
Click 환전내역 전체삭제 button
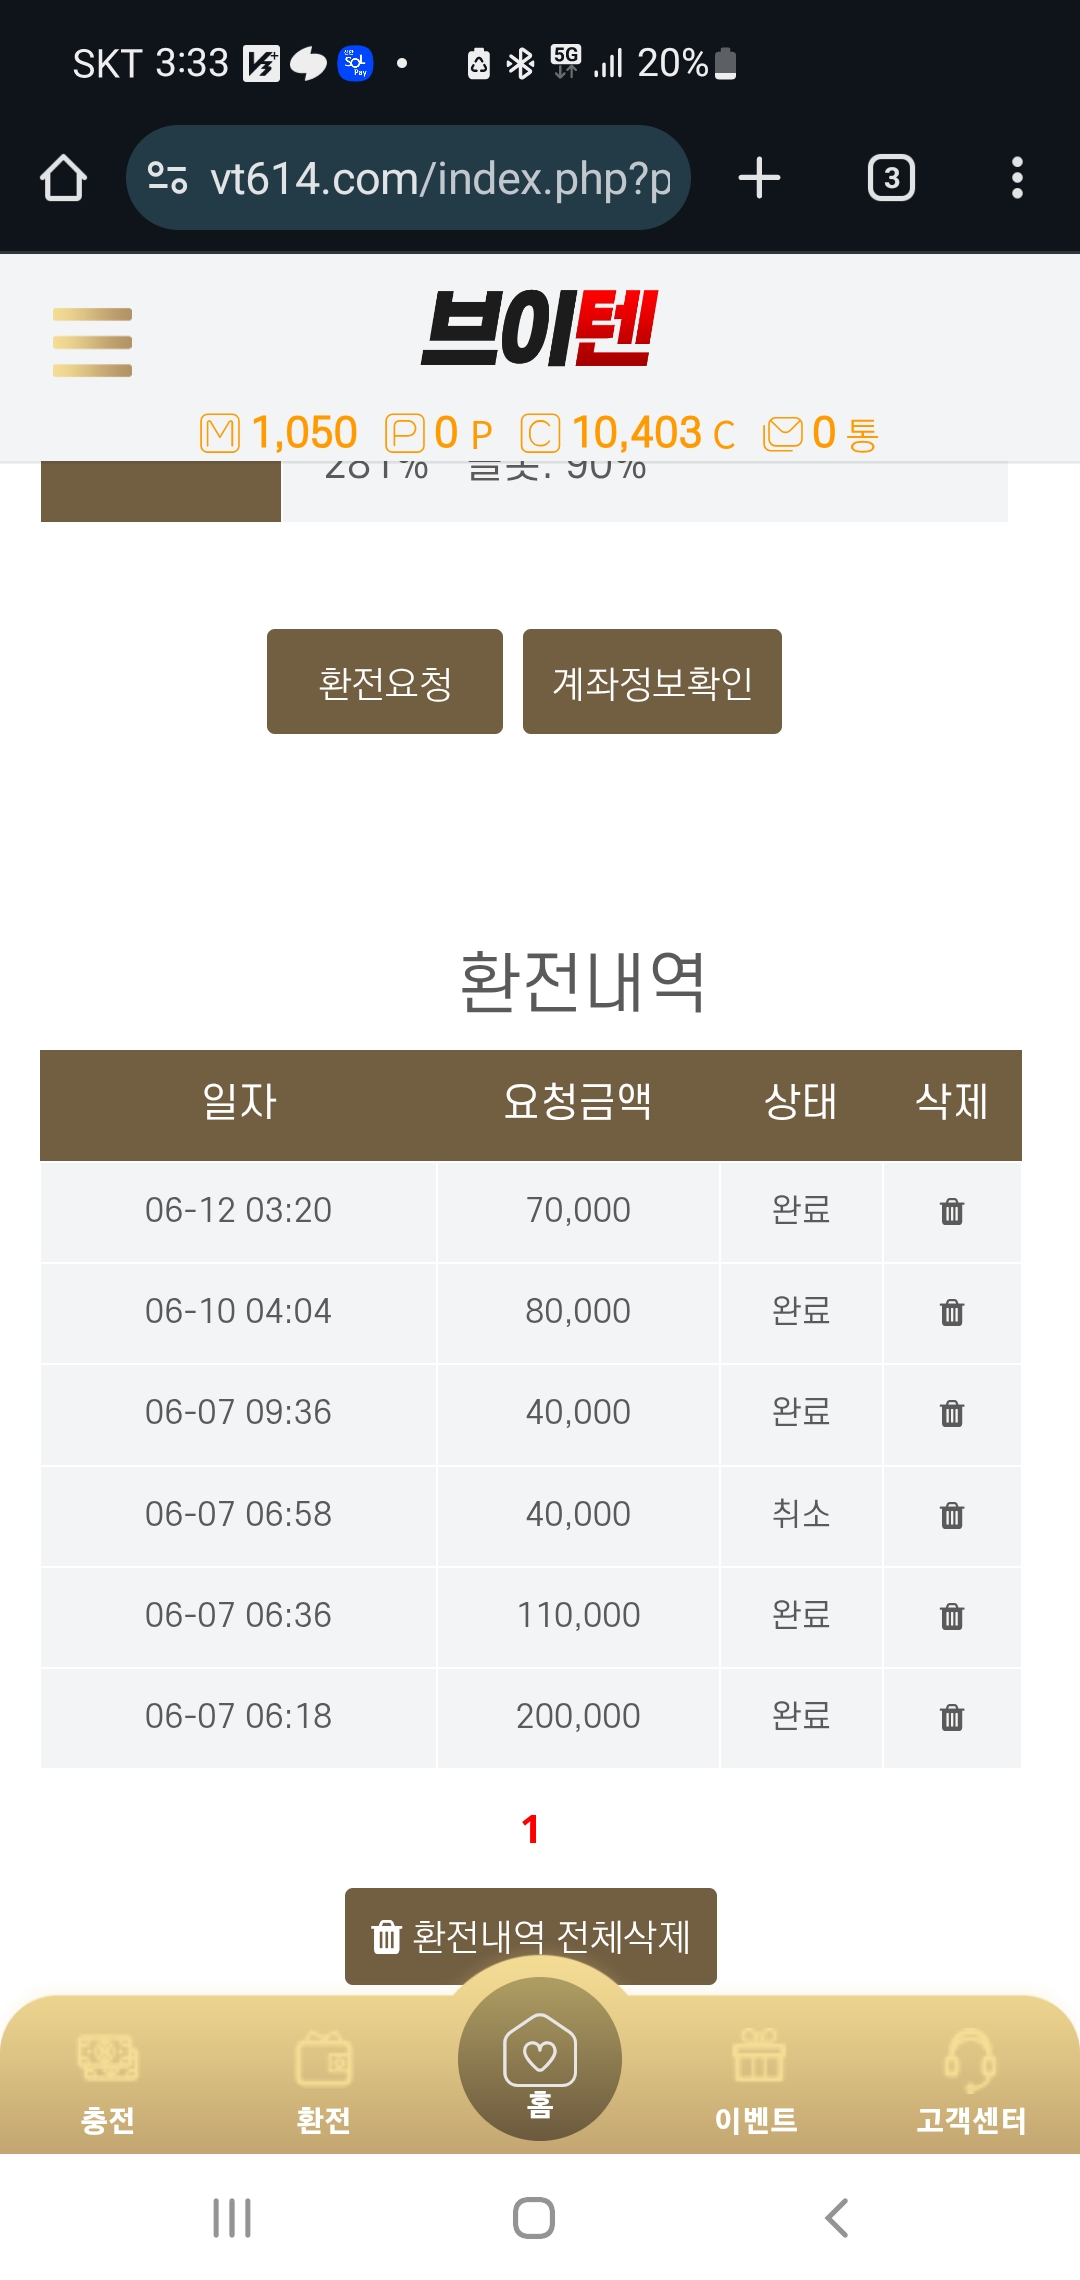tap(531, 1936)
